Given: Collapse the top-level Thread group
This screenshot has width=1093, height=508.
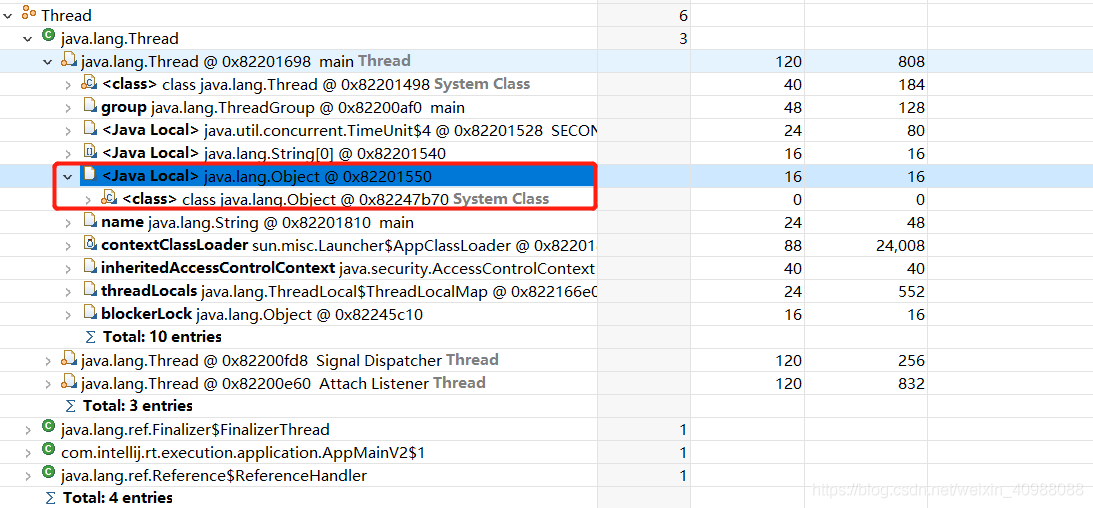Looking at the screenshot, I should [x=8, y=15].
